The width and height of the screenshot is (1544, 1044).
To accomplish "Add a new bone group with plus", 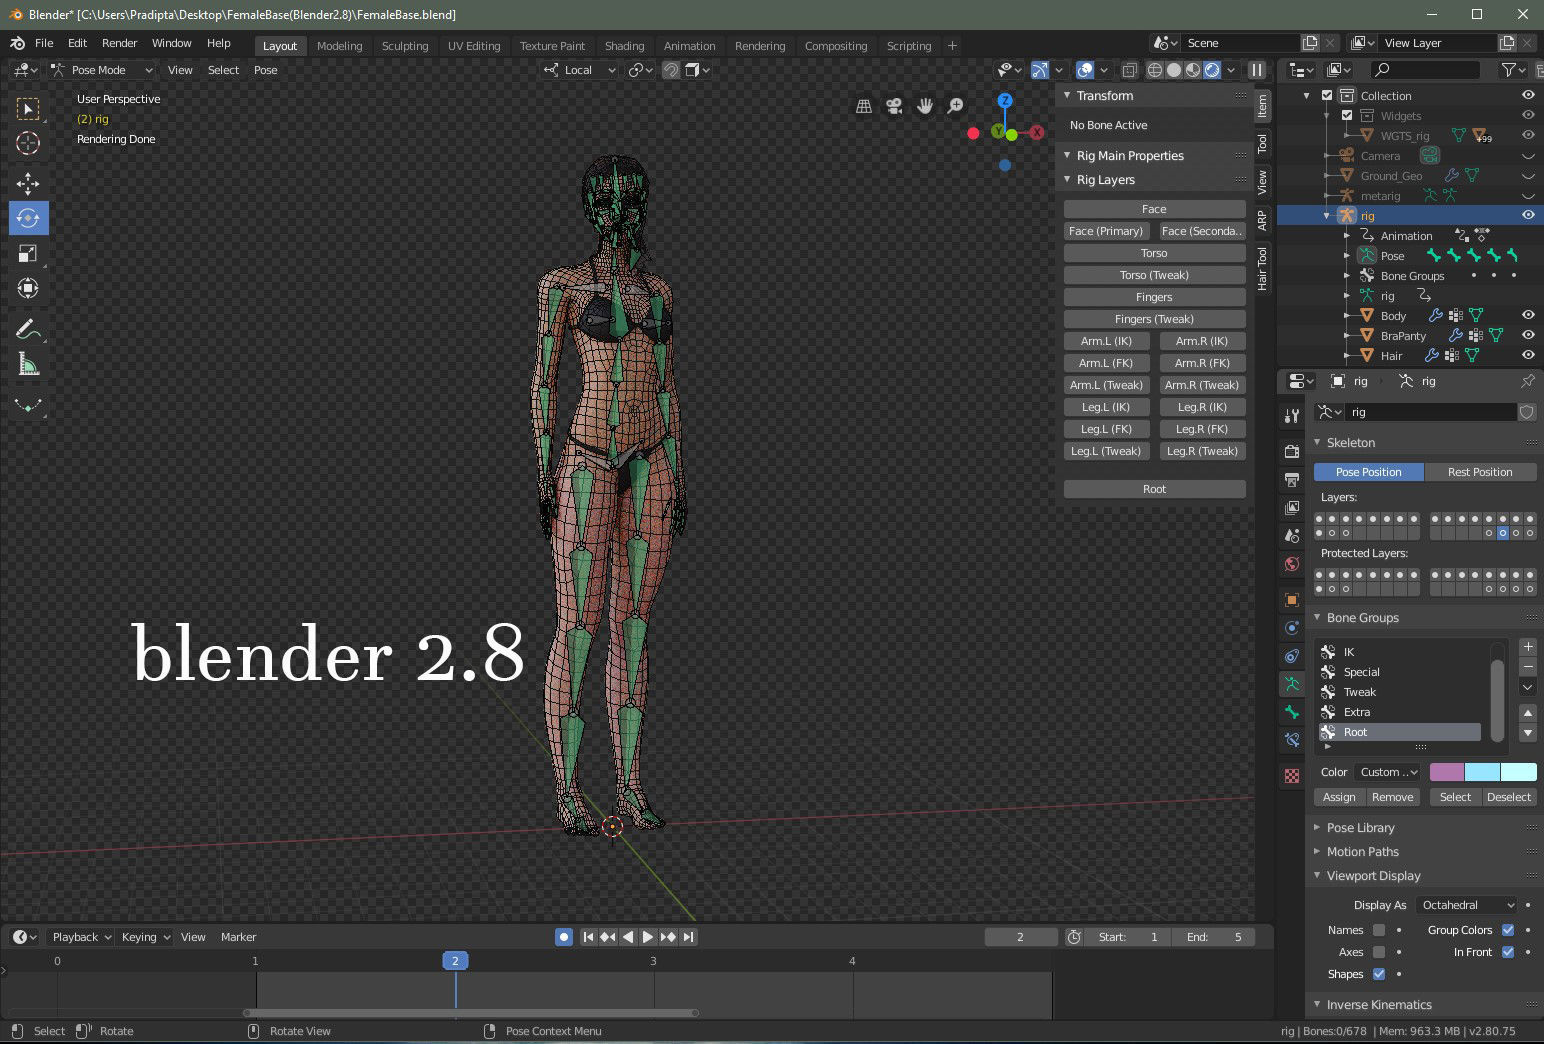I will (1528, 647).
